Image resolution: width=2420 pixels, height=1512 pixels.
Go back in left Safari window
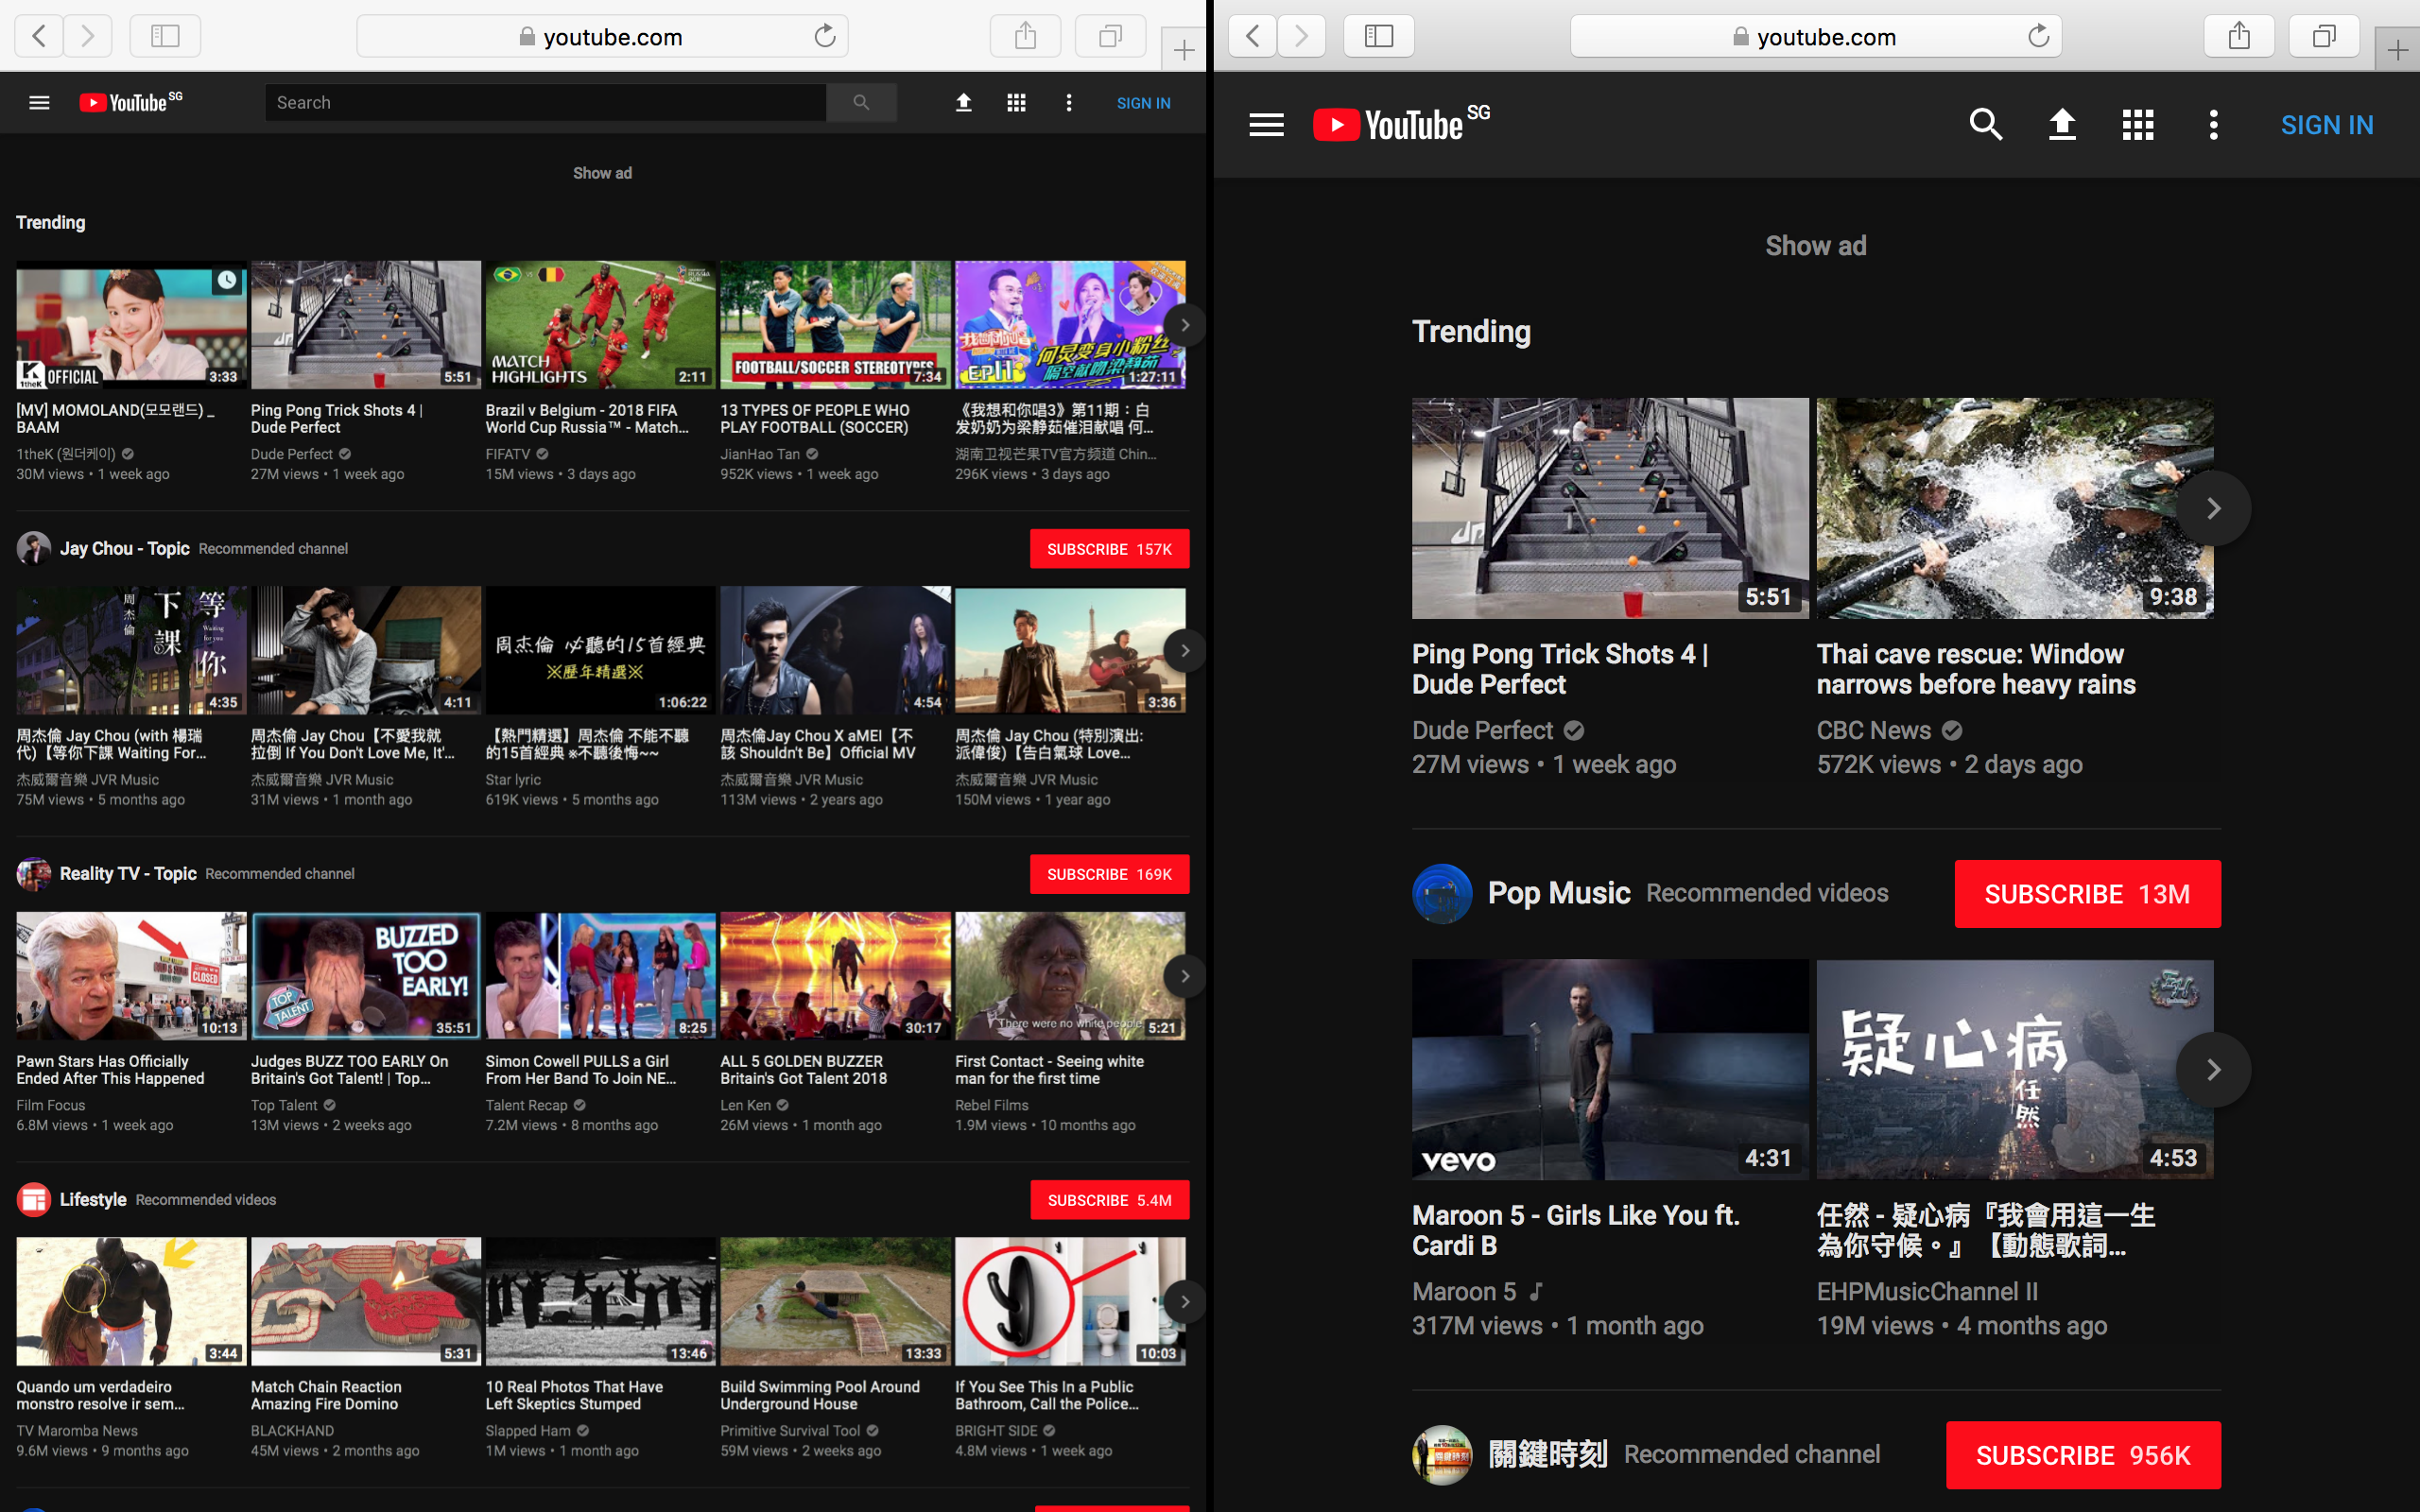(39, 37)
